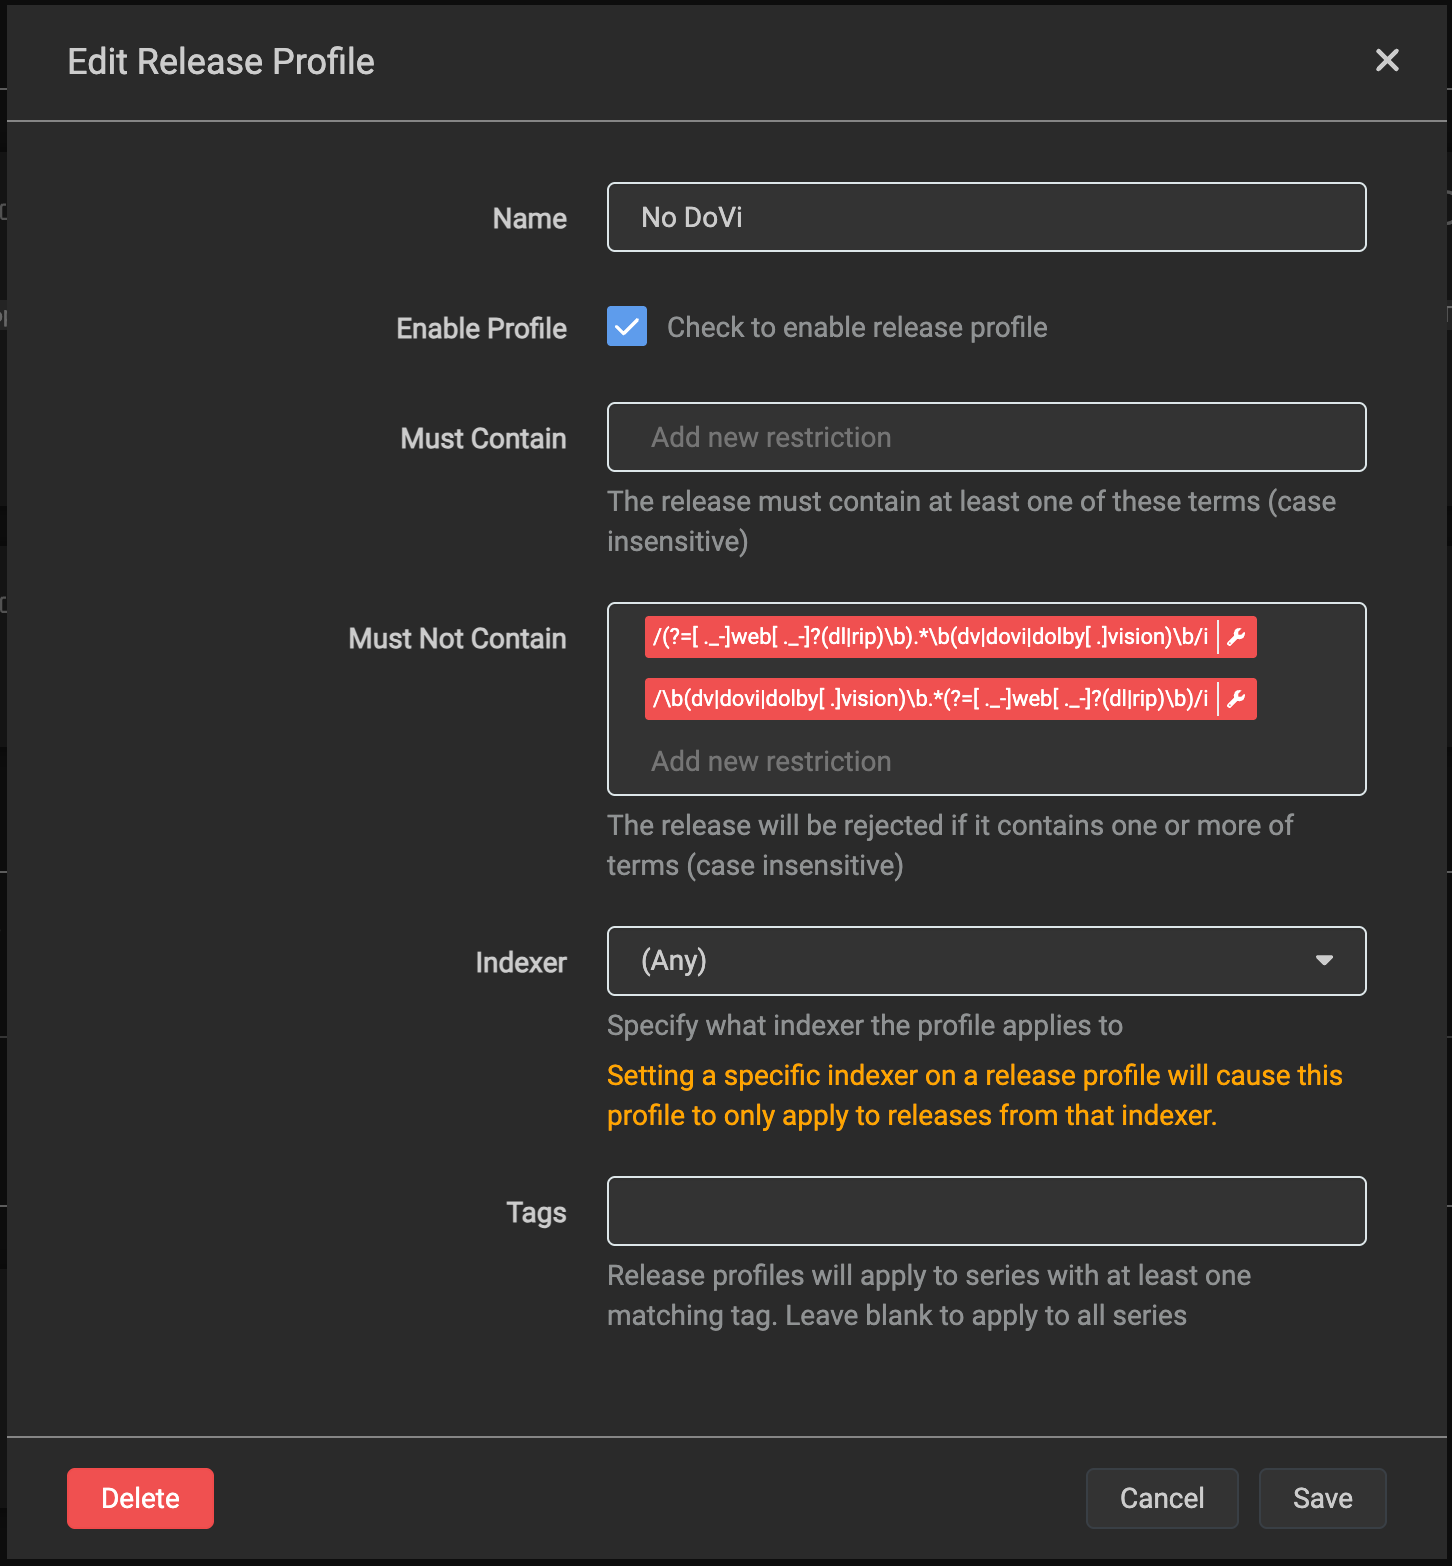Click the "Check to enable release profile" text
The image size is (1452, 1566).
[x=856, y=328]
